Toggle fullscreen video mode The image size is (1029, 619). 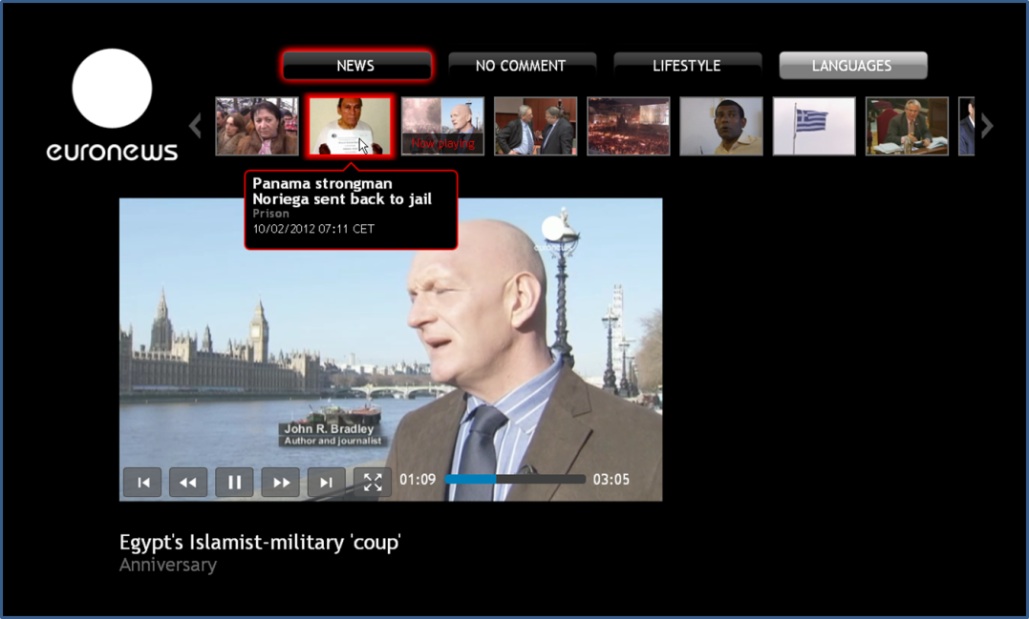(372, 482)
